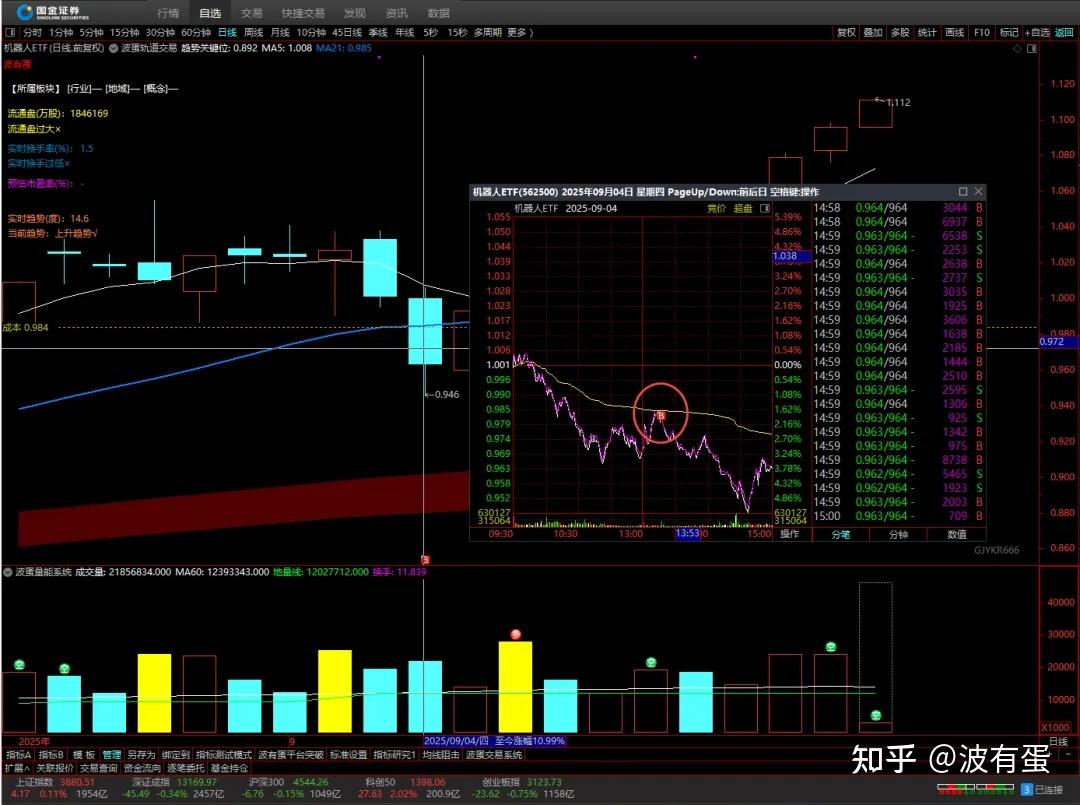Screen dimensions: 1080x805
Task: Click the 模板 button
Action: click(84, 755)
